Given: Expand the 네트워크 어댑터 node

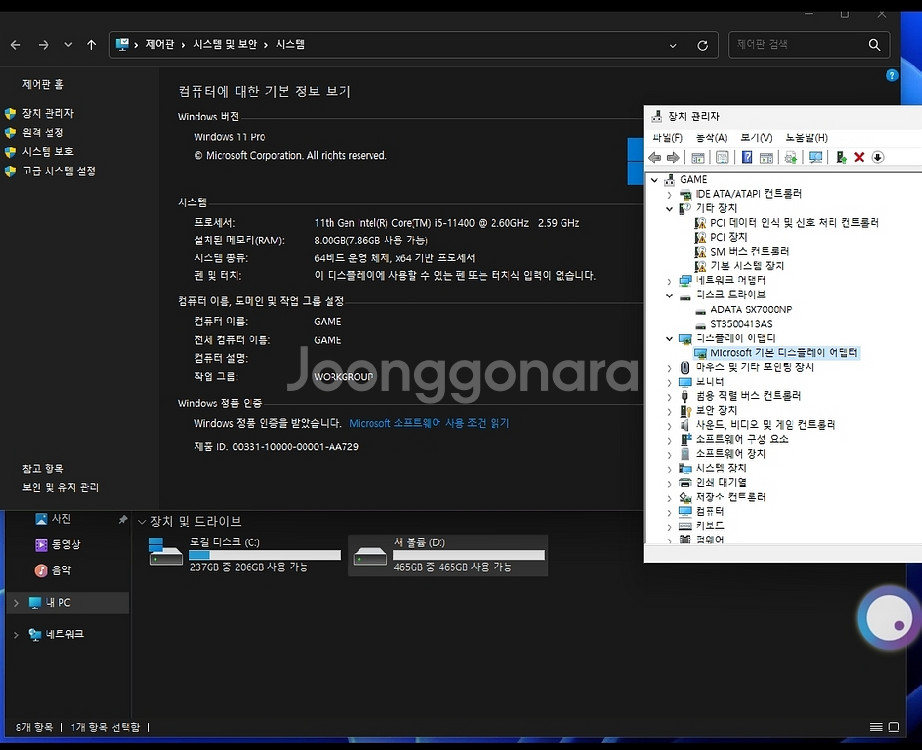Looking at the screenshot, I should [x=669, y=281].
